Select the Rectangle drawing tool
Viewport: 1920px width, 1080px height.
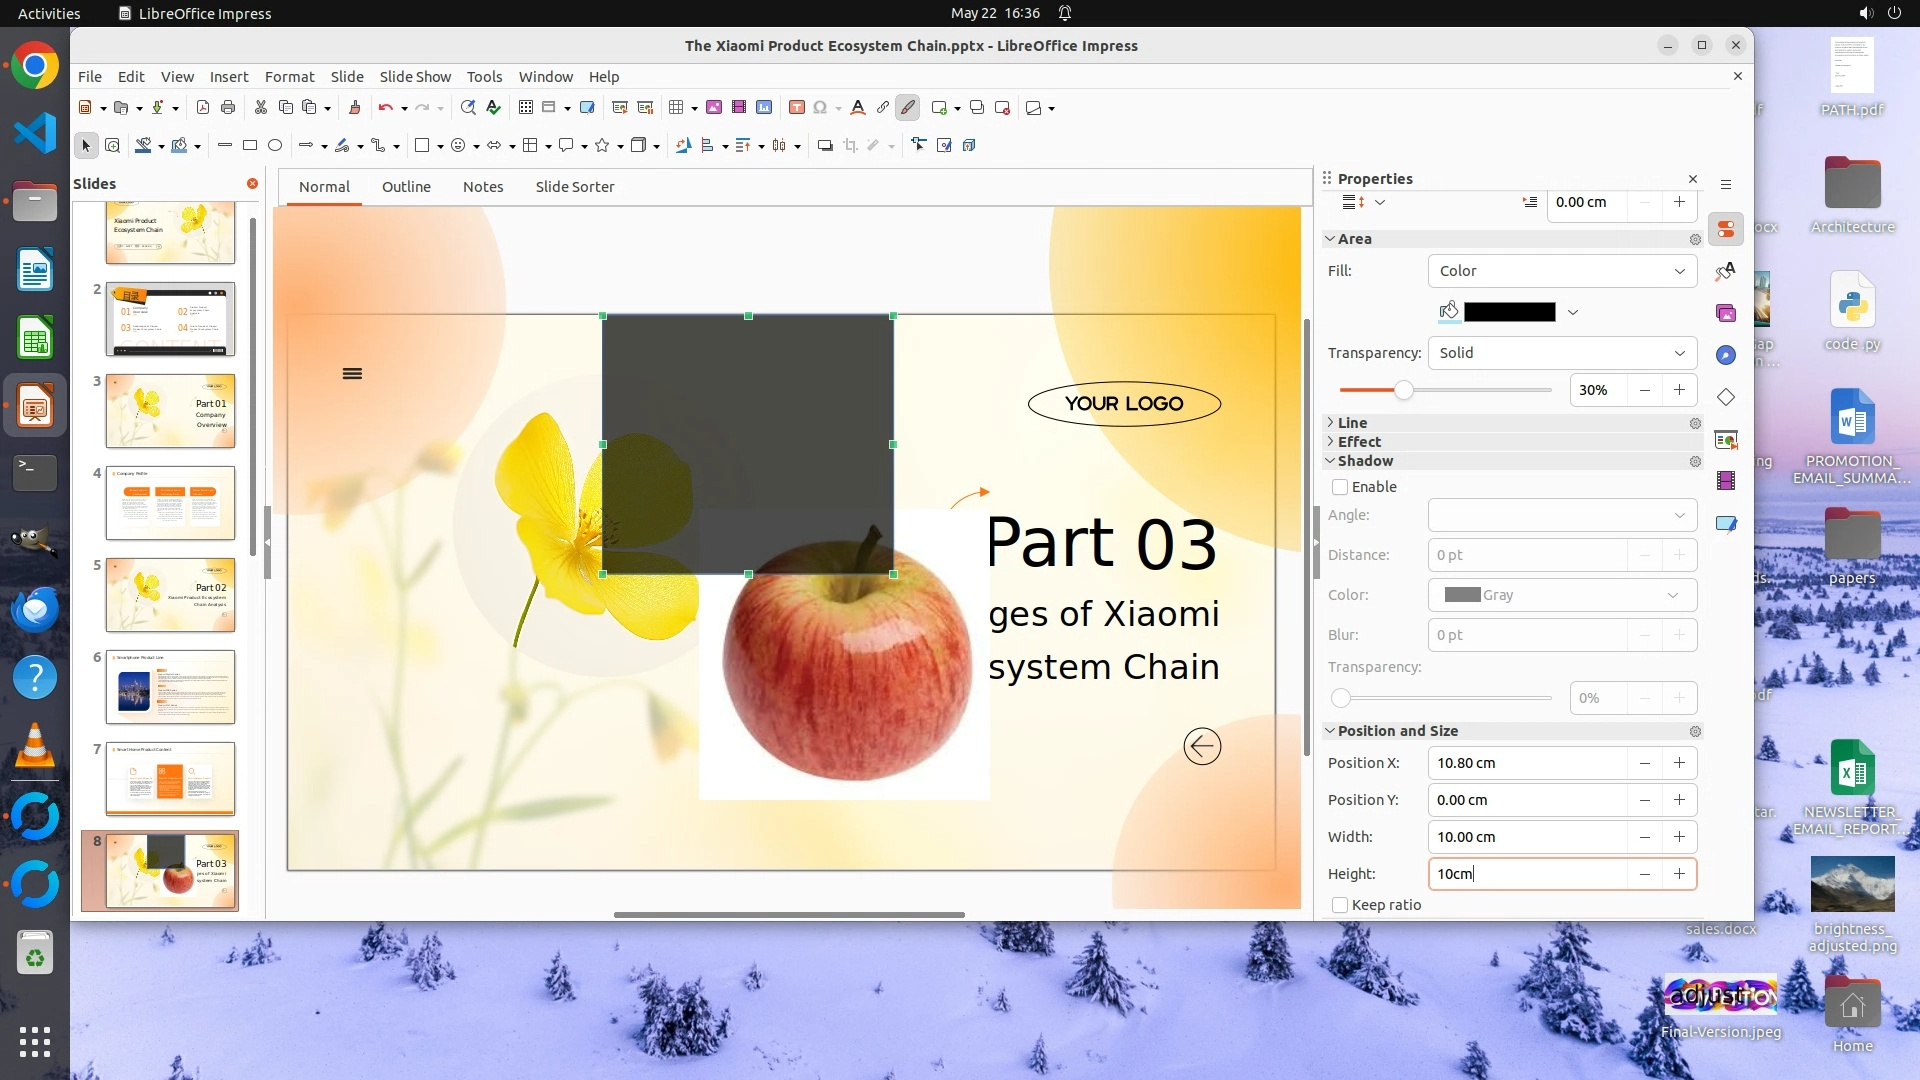tap(250, 146)
